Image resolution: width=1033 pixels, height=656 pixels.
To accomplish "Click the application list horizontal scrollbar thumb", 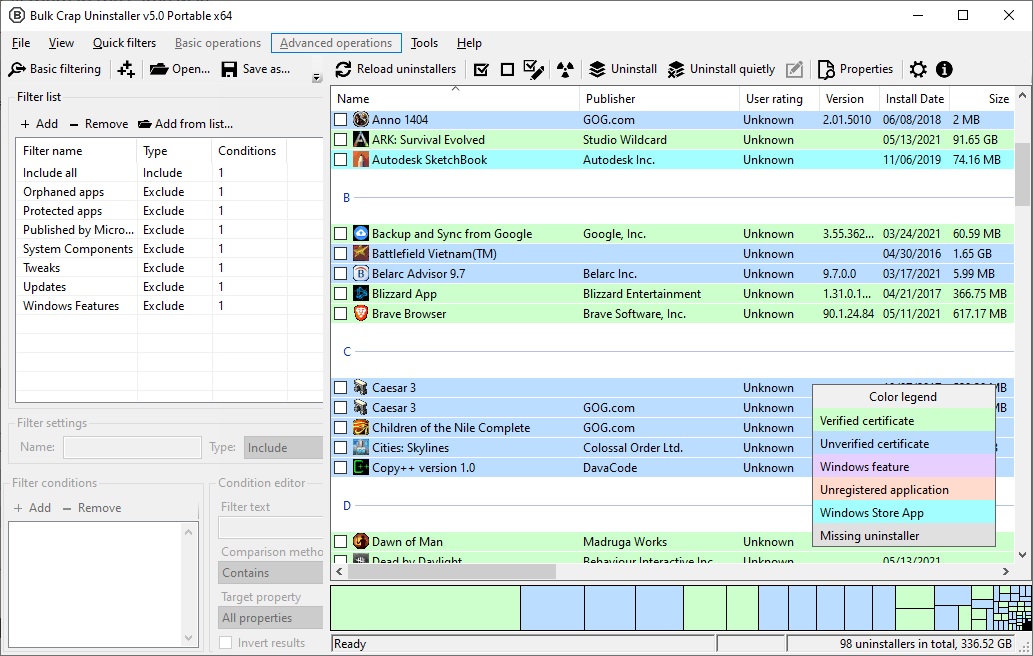I will (x=452, y=572).
